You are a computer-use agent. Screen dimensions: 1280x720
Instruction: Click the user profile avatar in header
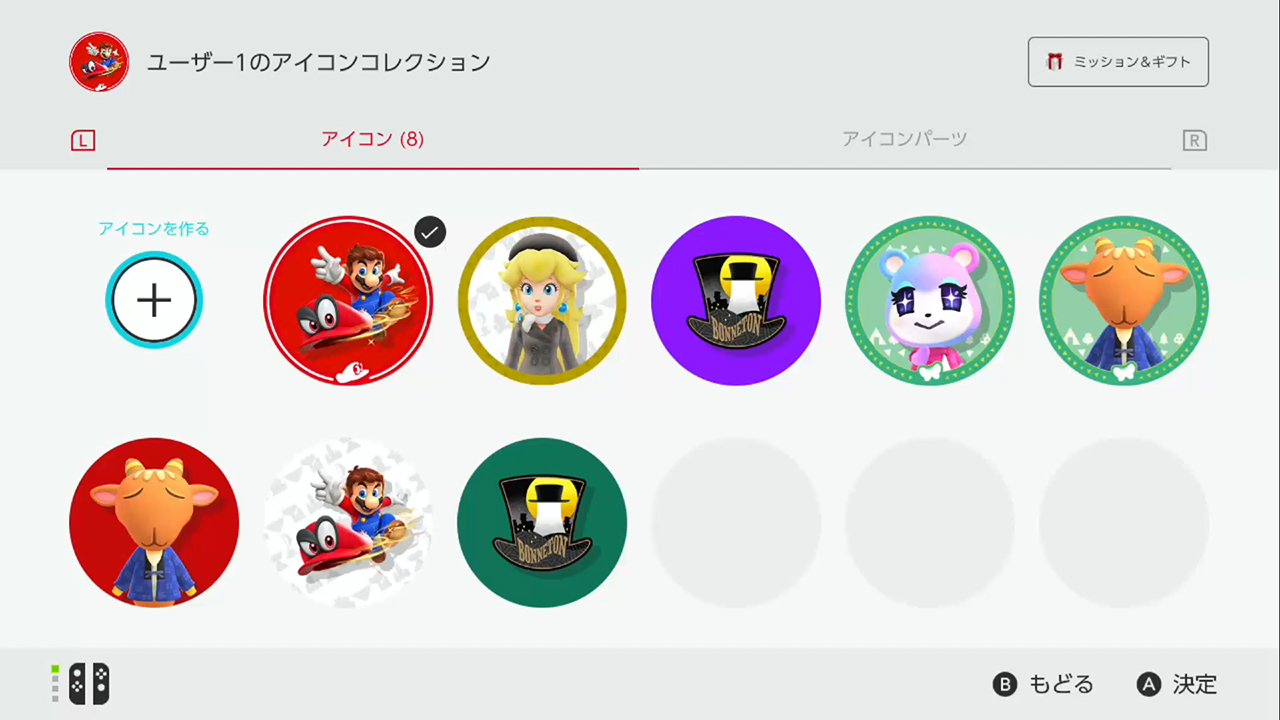[99, 62]
